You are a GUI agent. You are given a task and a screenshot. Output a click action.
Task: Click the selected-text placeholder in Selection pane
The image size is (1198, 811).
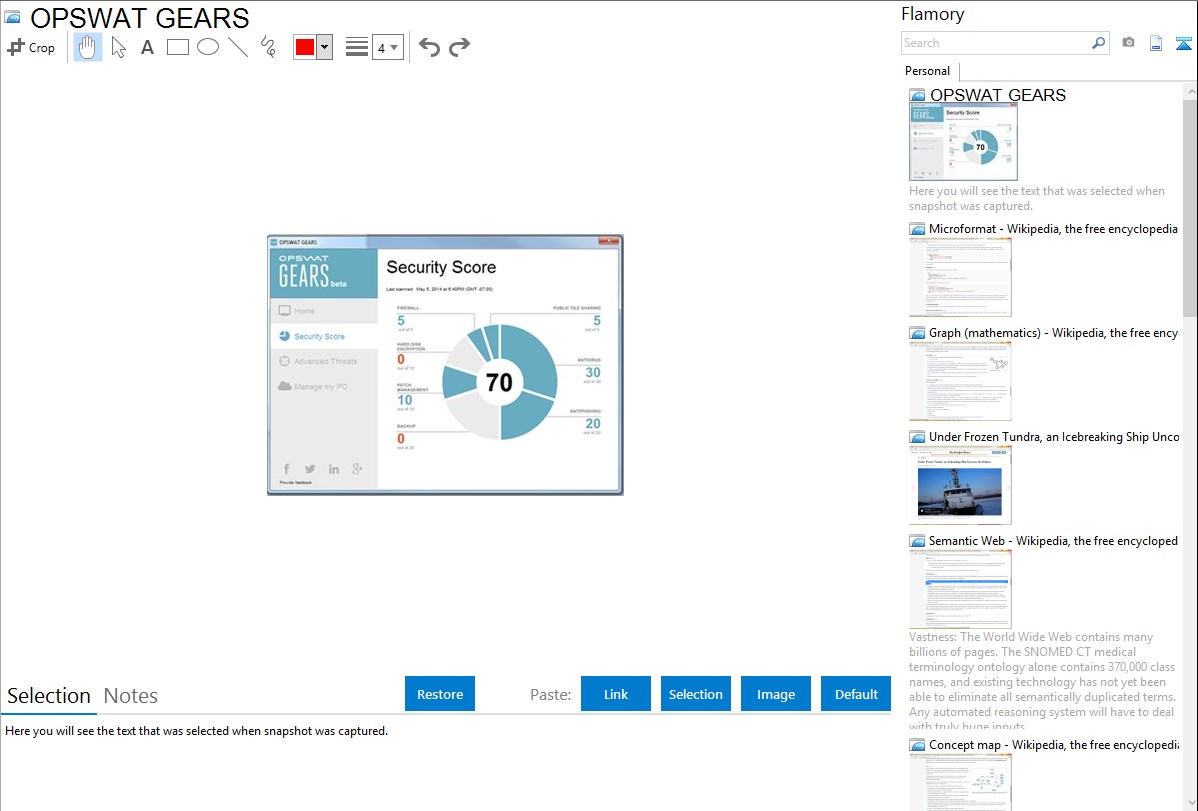point(196,731)
